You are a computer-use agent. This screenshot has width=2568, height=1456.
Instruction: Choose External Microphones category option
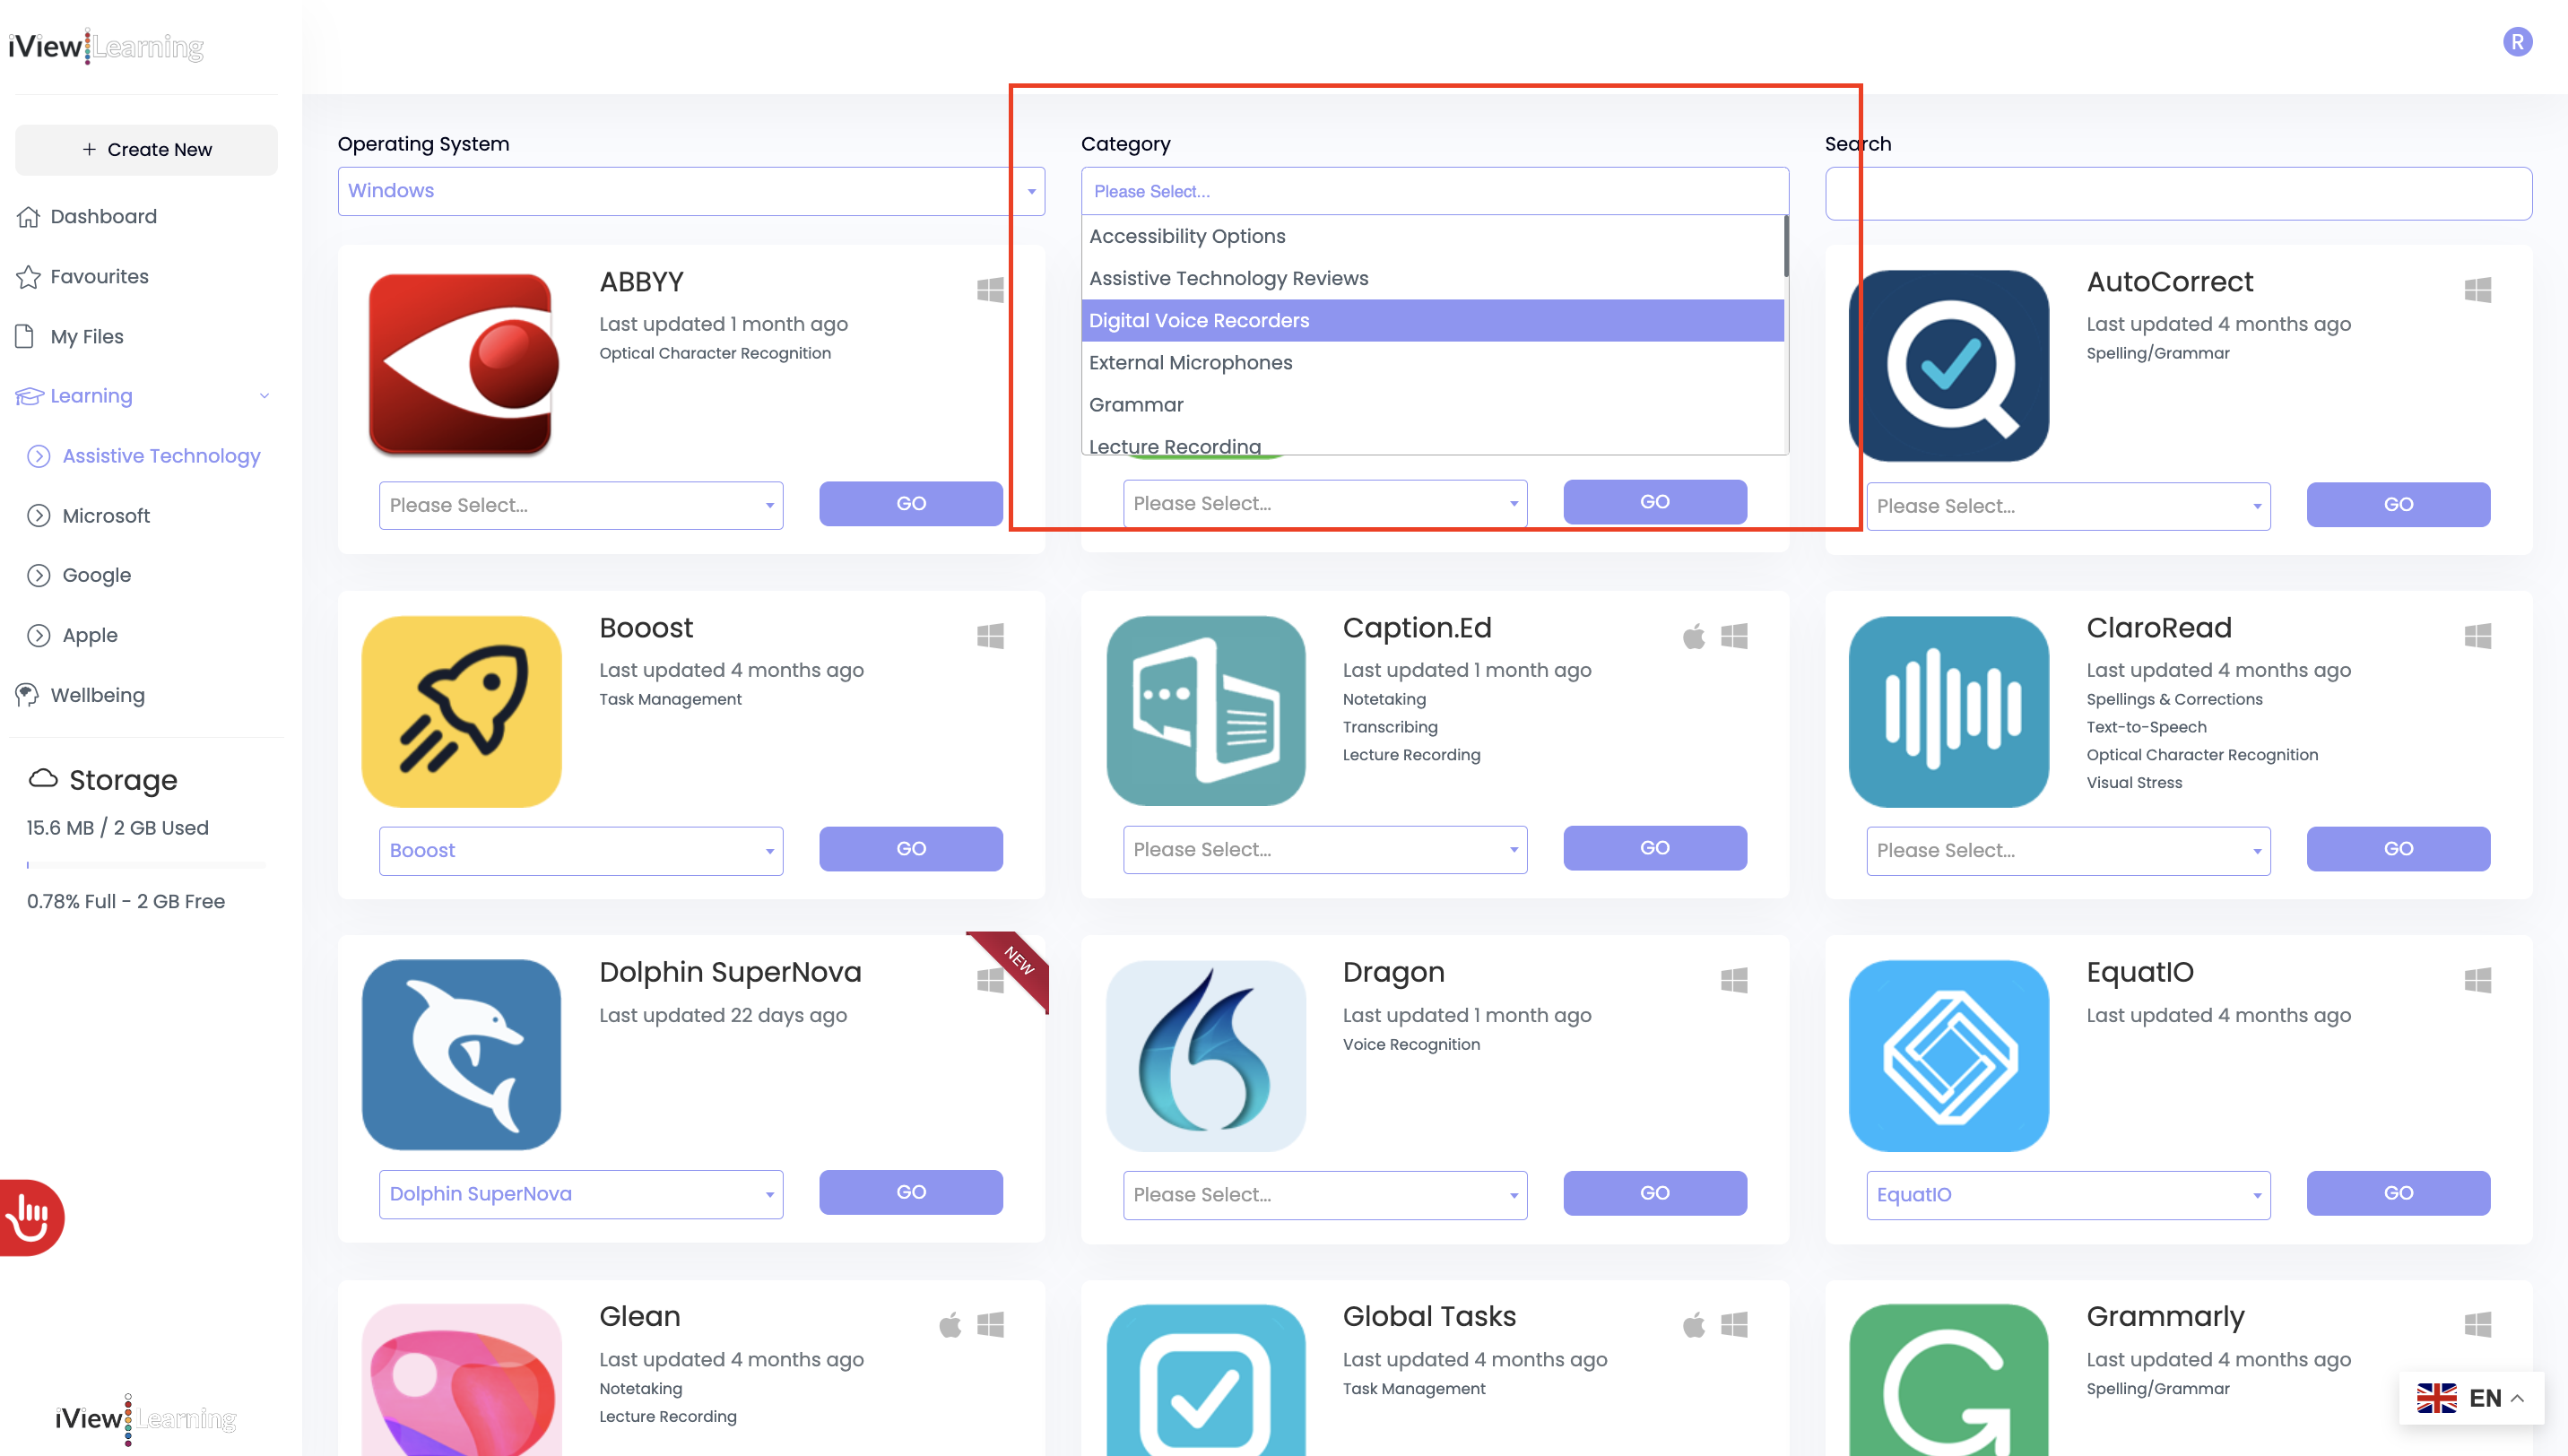(1432, 362)
